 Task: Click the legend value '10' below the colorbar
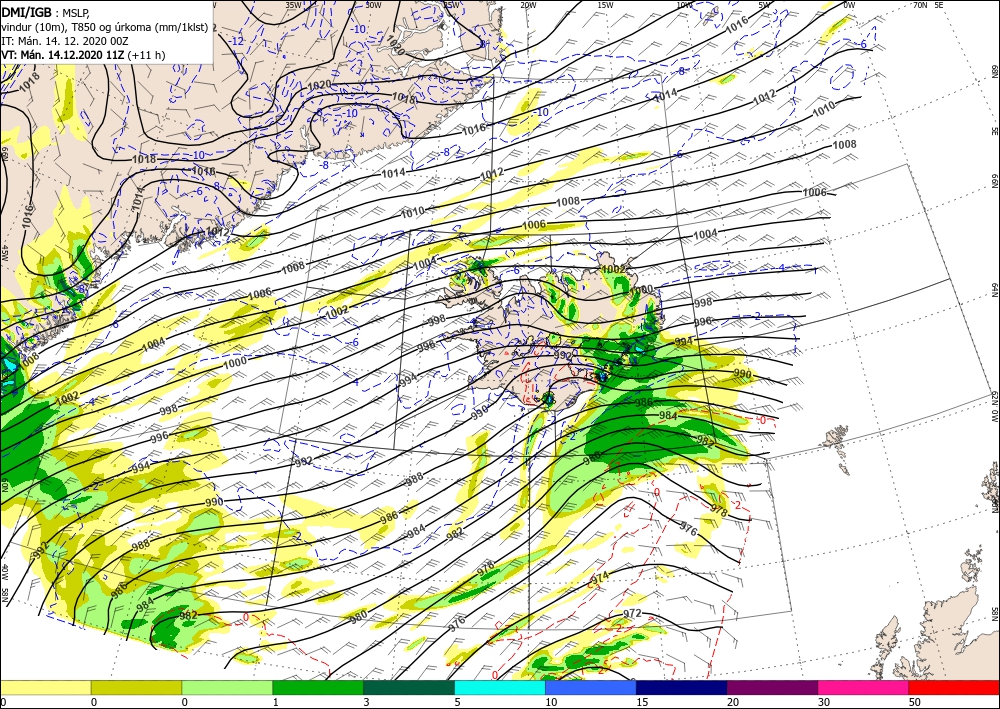tap(550, 702)
